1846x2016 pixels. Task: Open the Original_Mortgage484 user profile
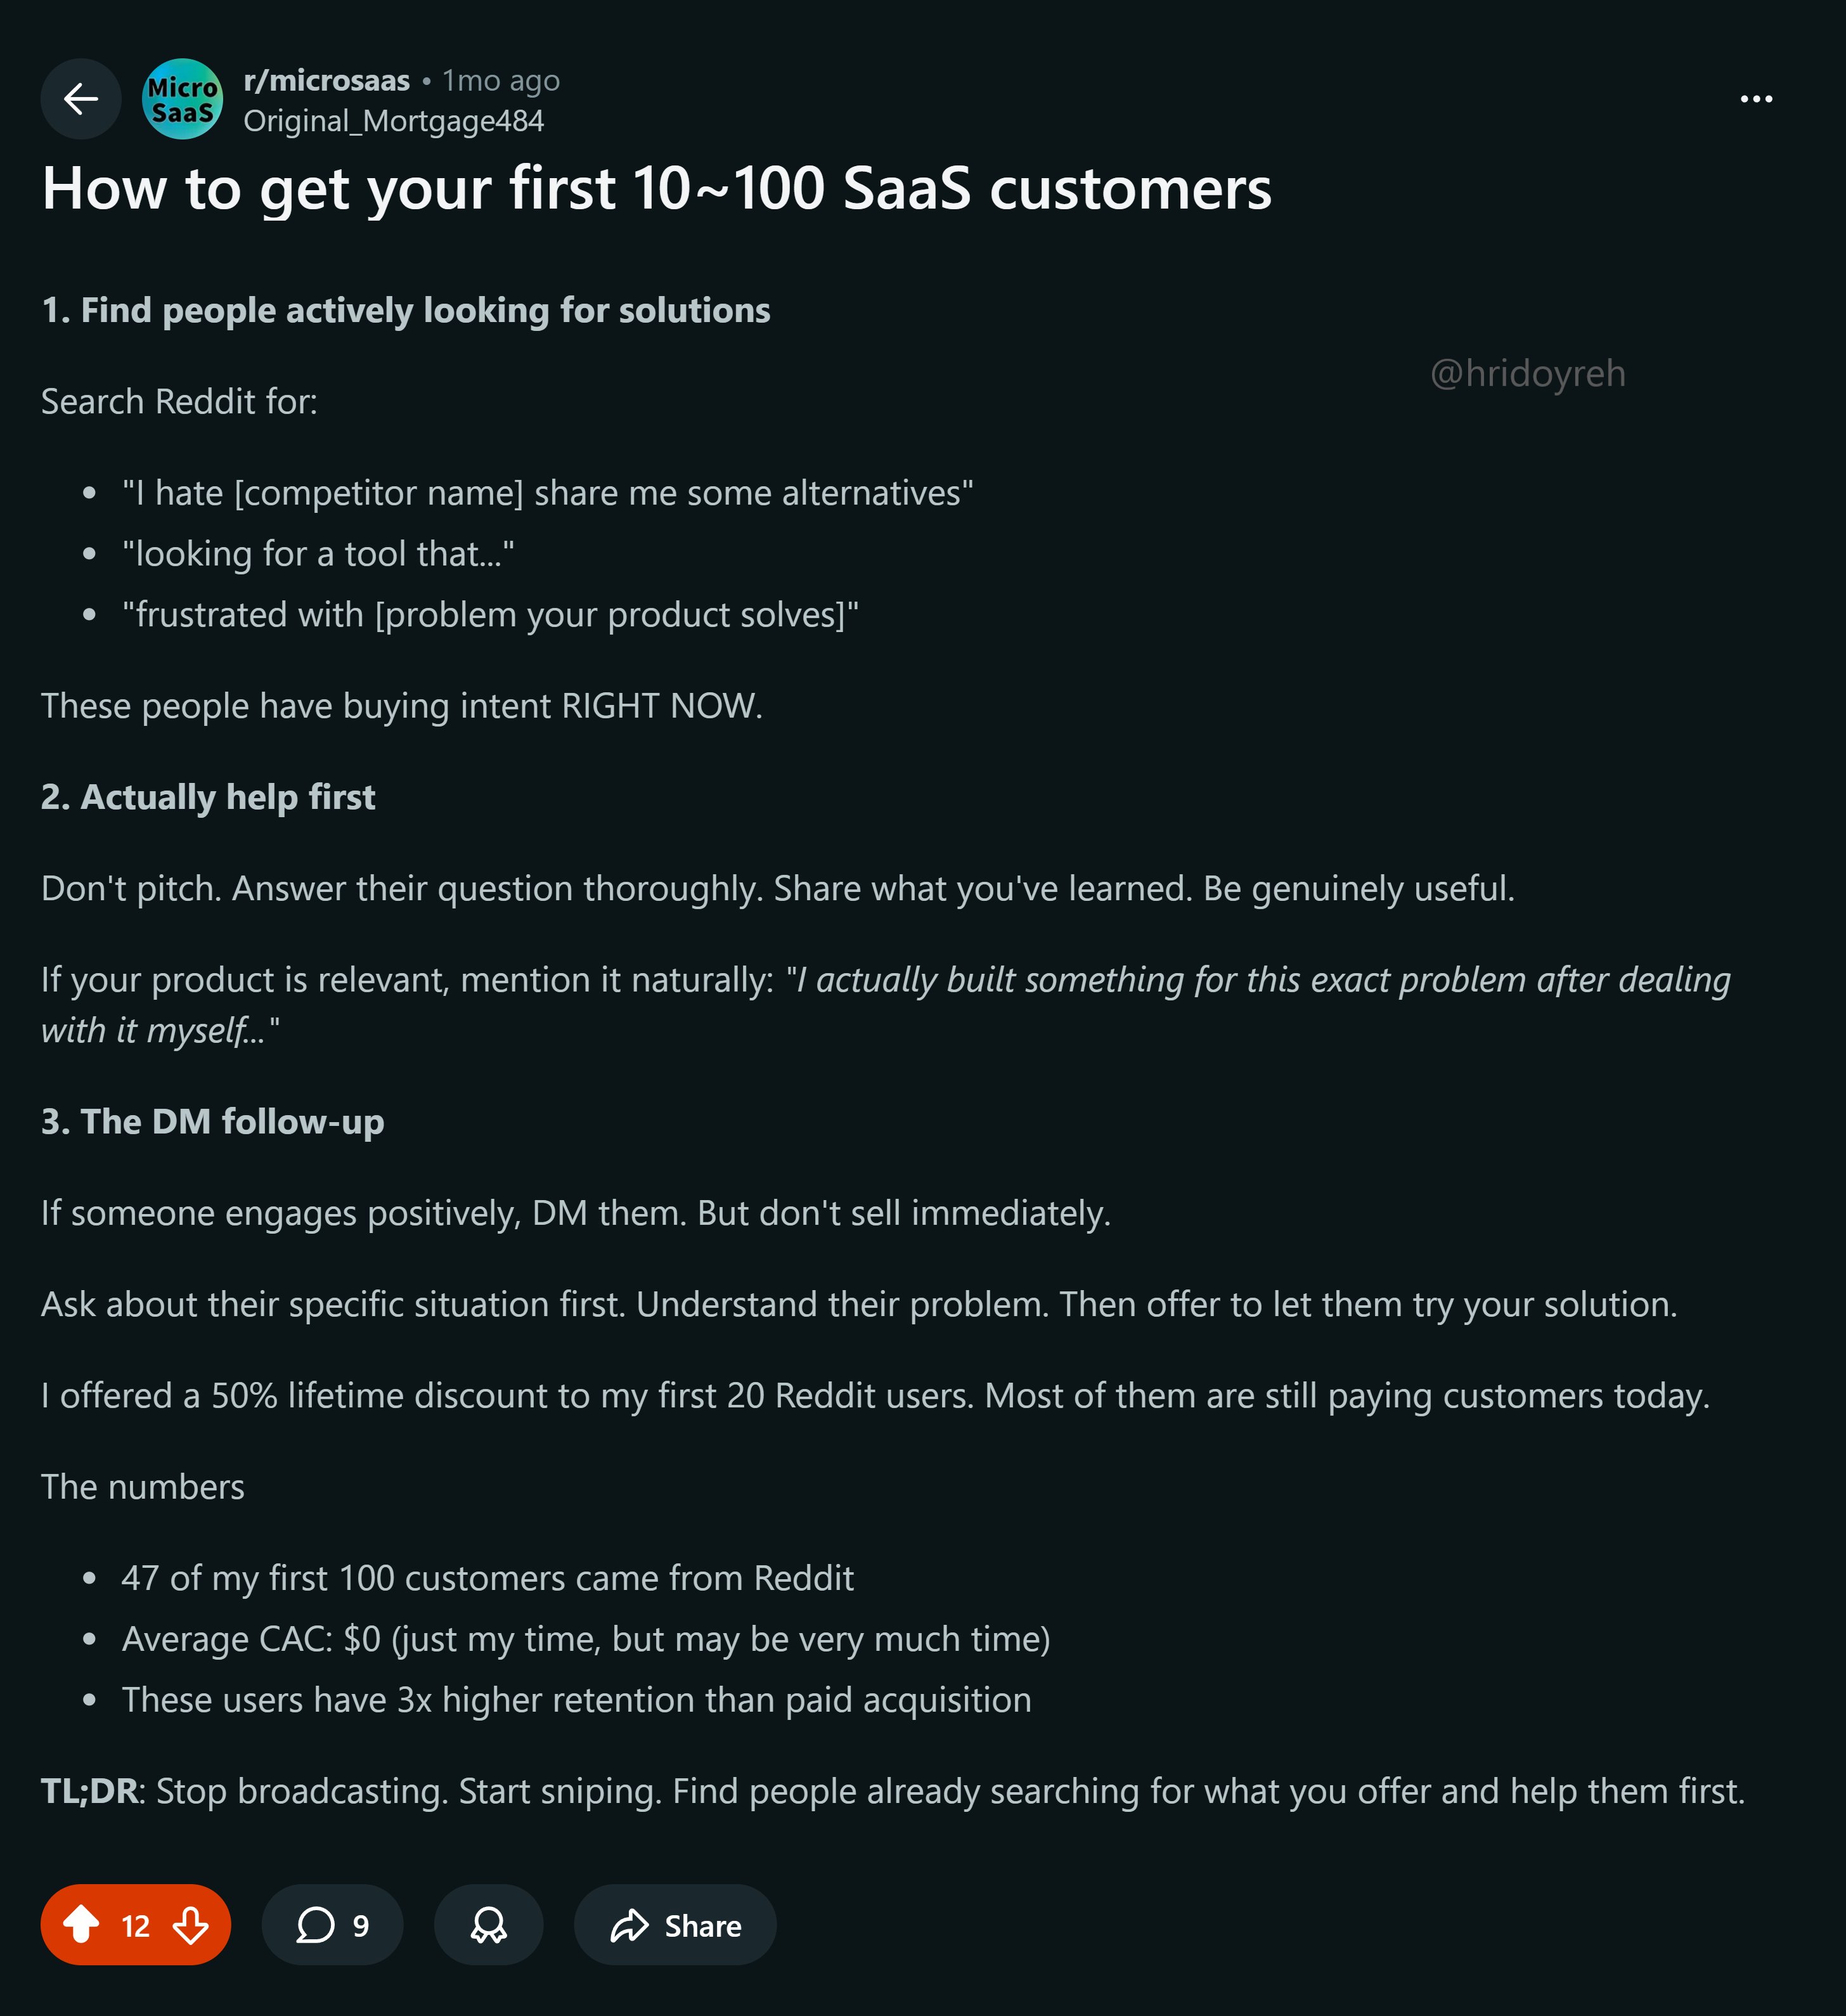(x=393, y=121)
